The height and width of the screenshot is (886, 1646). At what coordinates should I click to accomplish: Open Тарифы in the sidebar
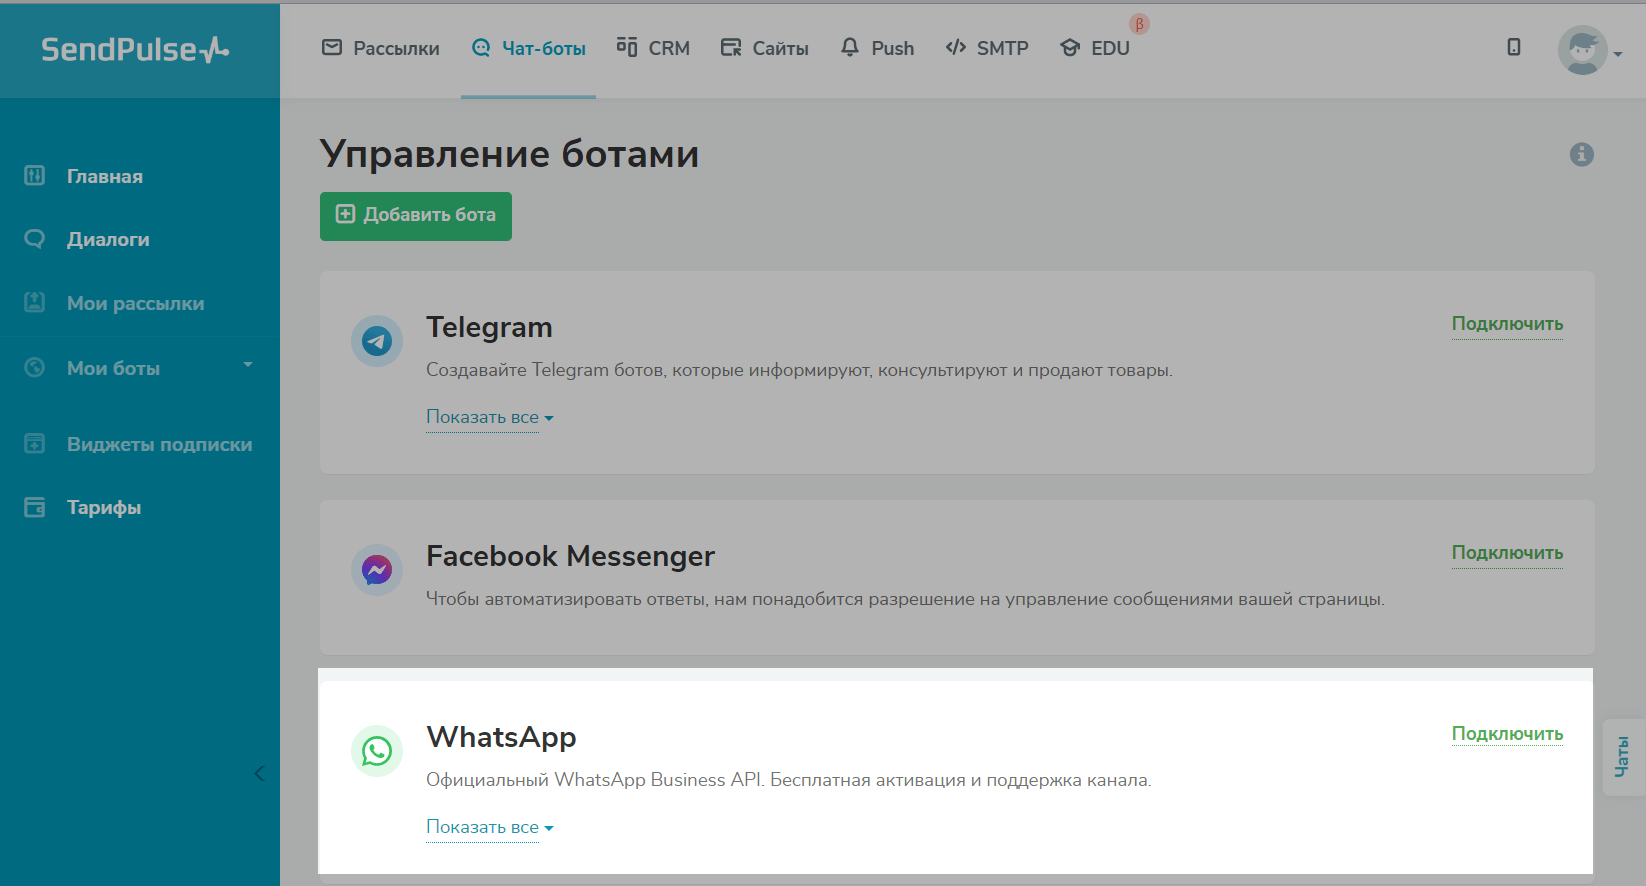[104, 507]
